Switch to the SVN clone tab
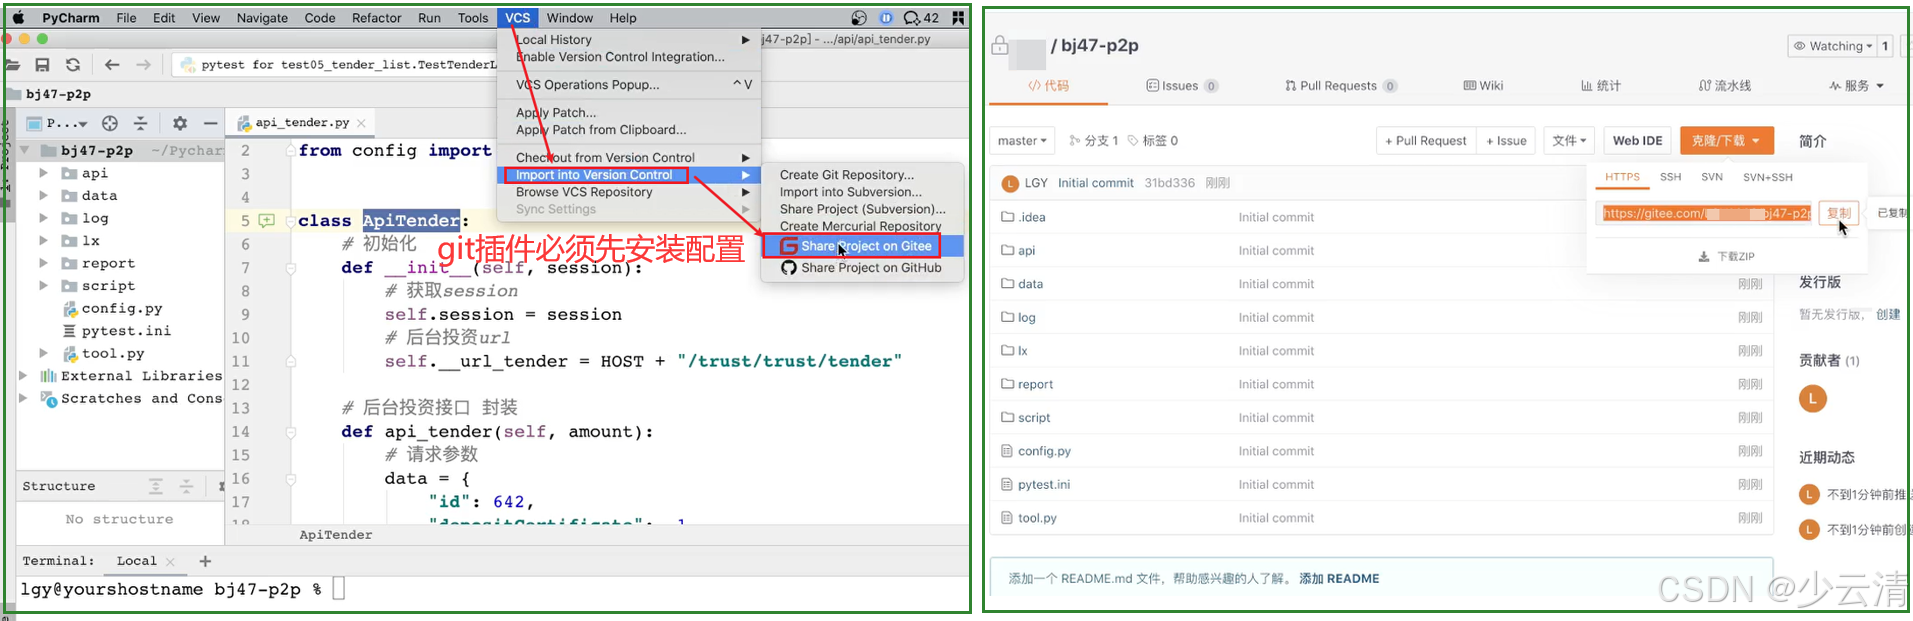This screenshot has height=621, width=1913. (x=1712, y=177)
